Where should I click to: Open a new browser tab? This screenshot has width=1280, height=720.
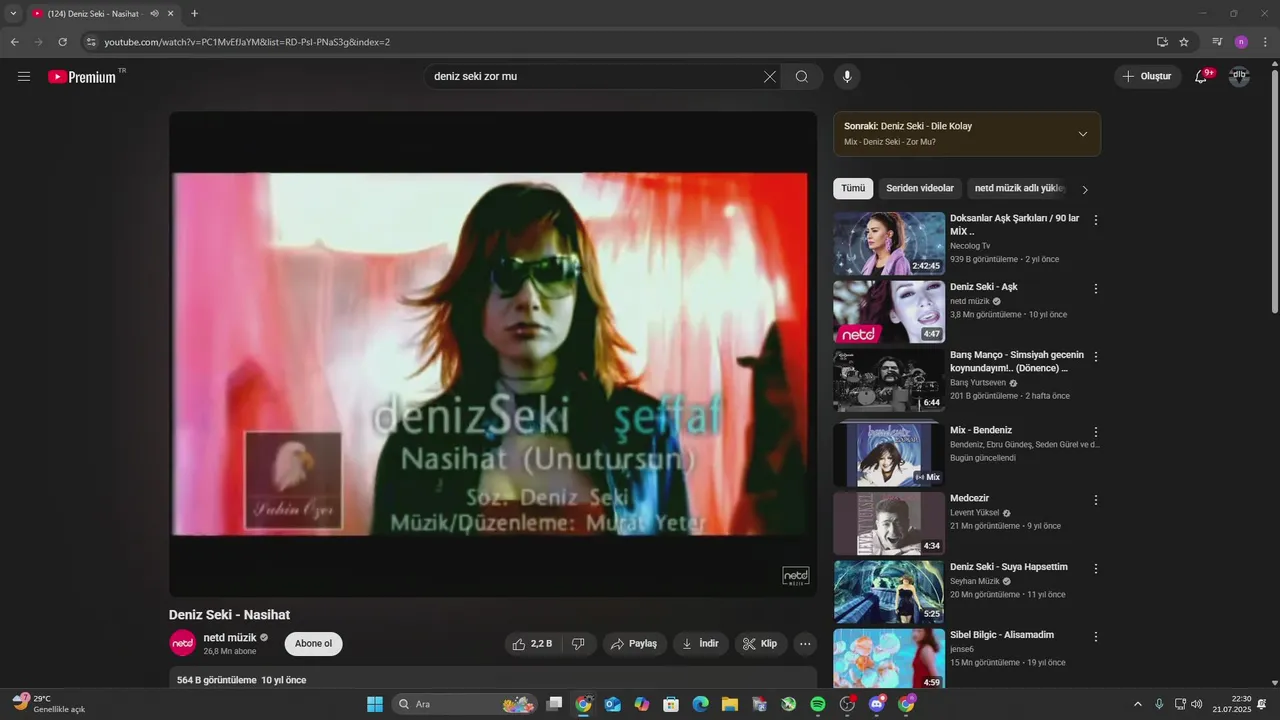pyautogui.click(x=194, y=14)
